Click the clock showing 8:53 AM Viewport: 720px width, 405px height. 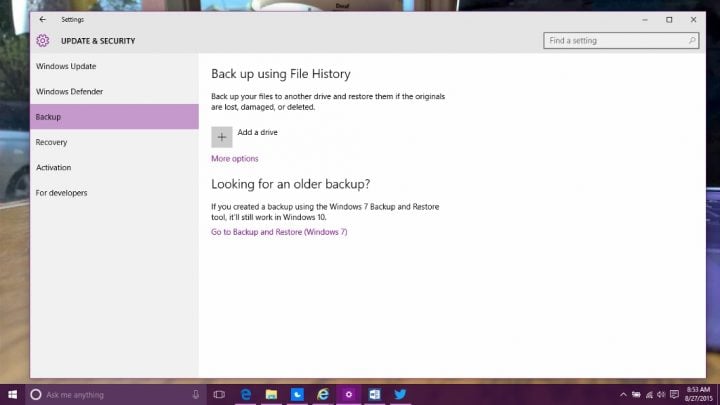click(698, 394)
